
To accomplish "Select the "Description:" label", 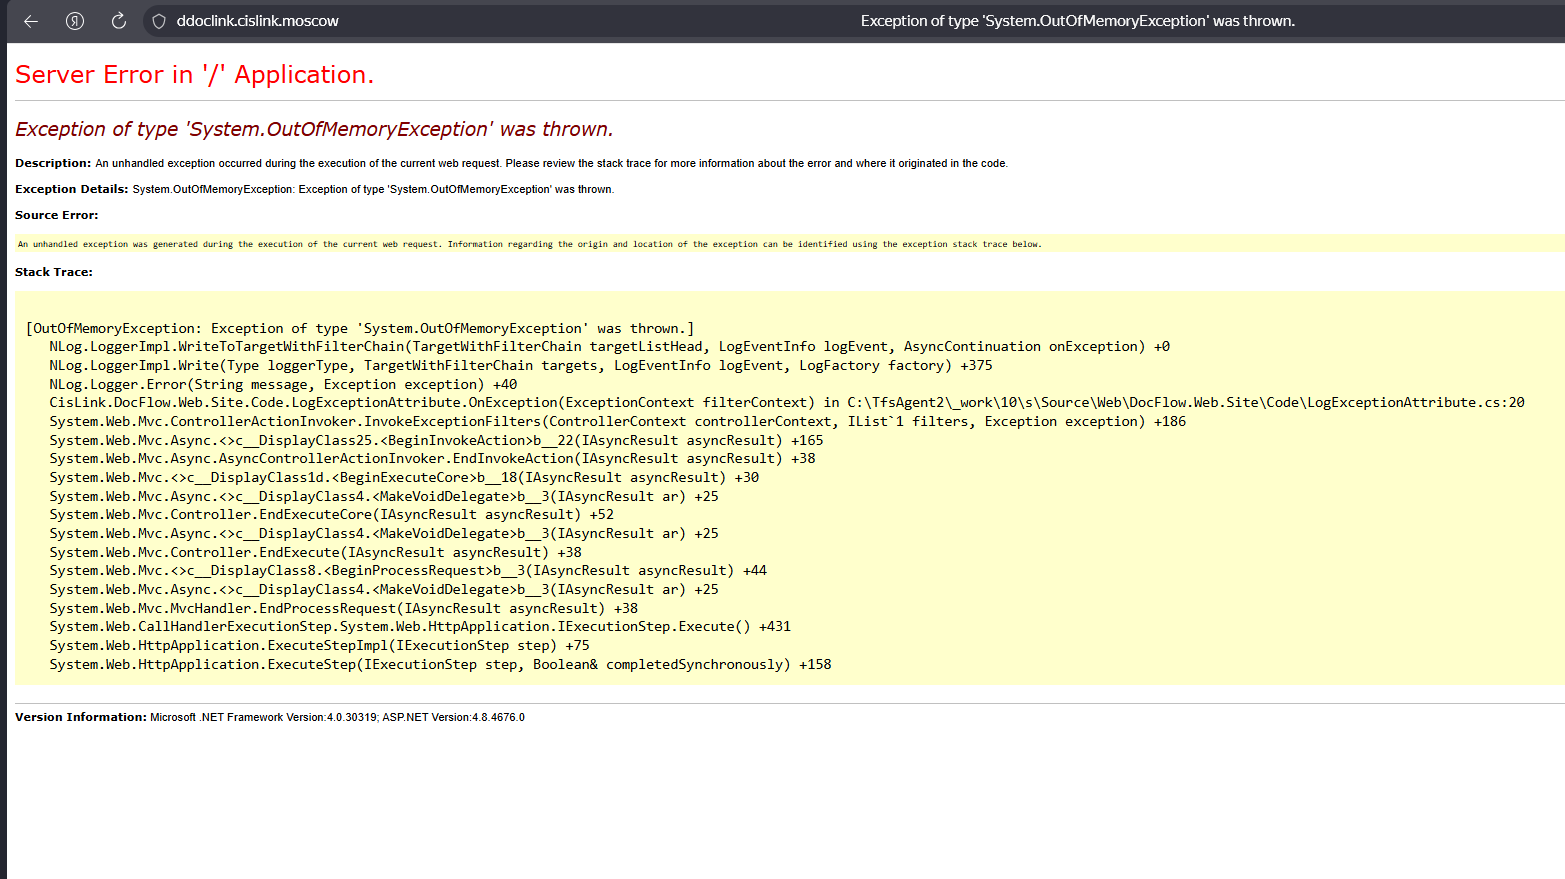I will coord(53,163).
